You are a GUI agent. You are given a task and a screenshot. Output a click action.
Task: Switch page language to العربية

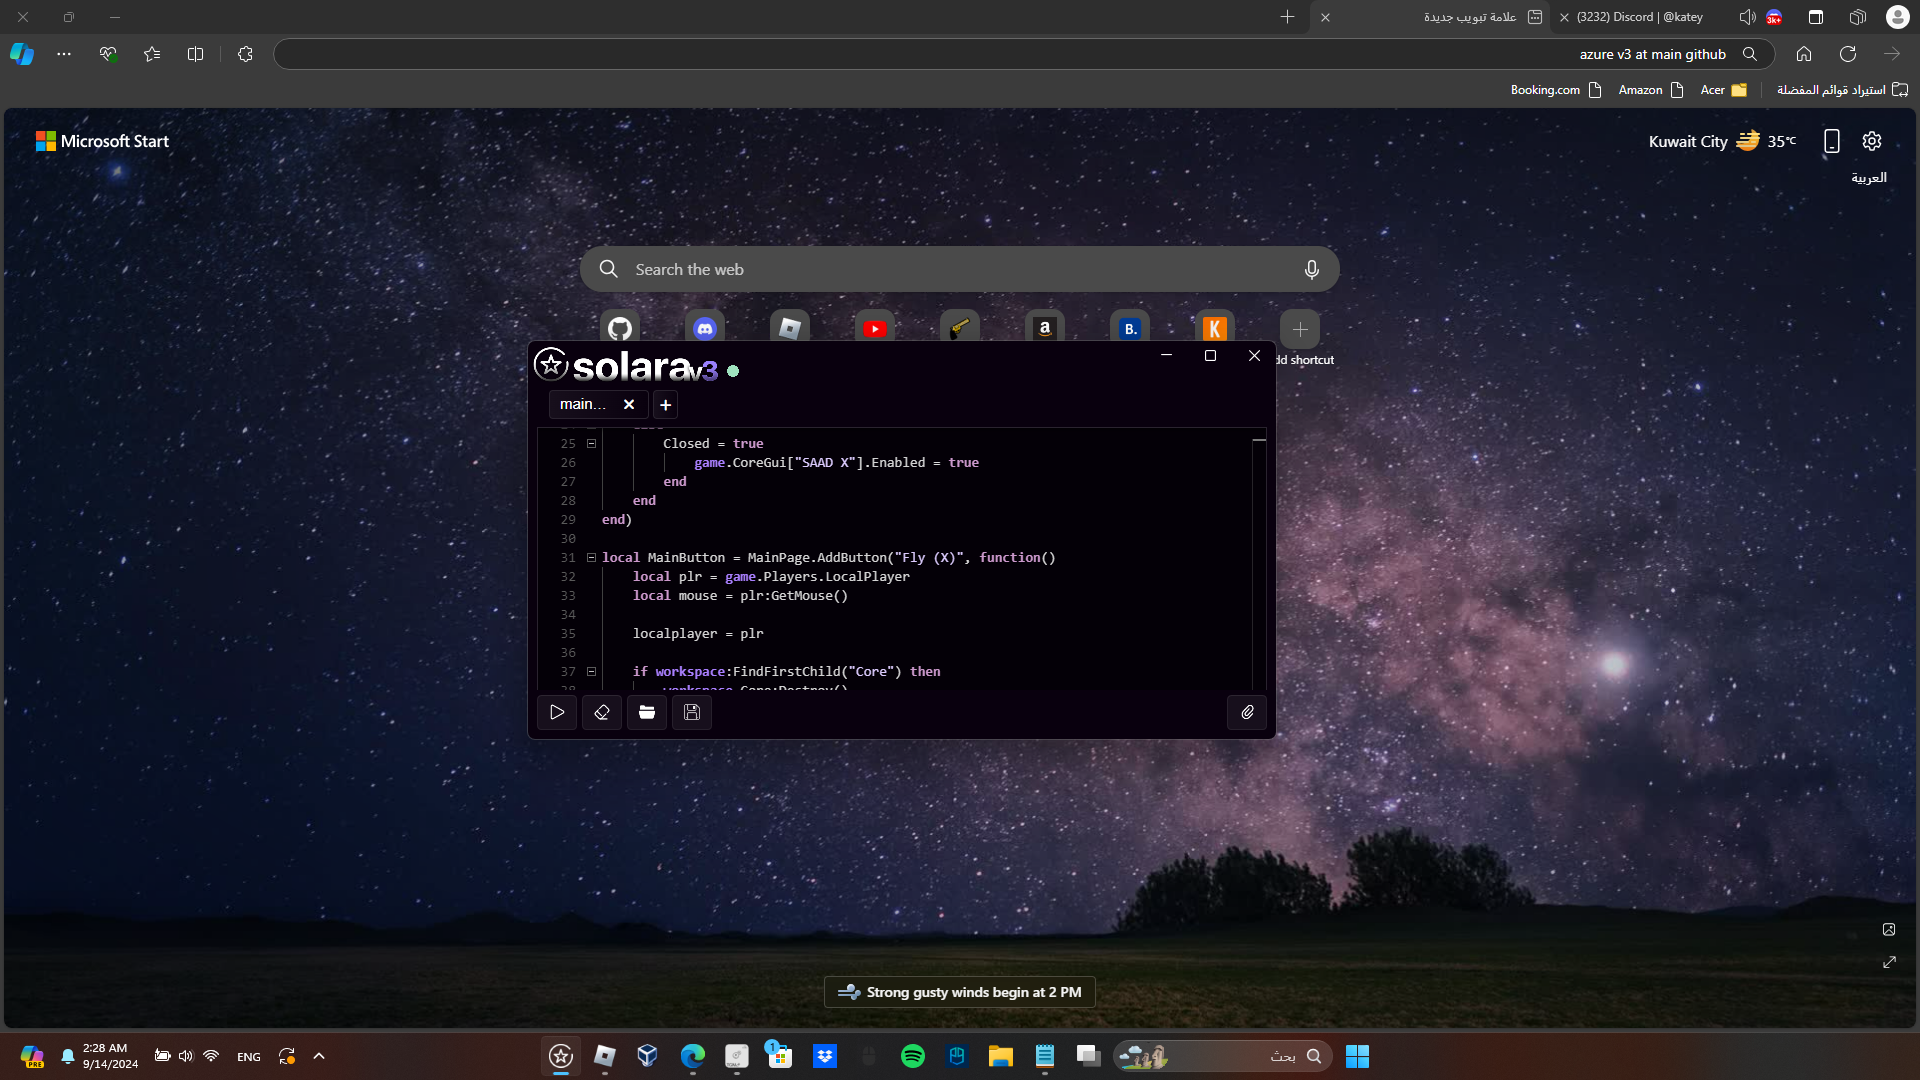tap(1869, 177)
